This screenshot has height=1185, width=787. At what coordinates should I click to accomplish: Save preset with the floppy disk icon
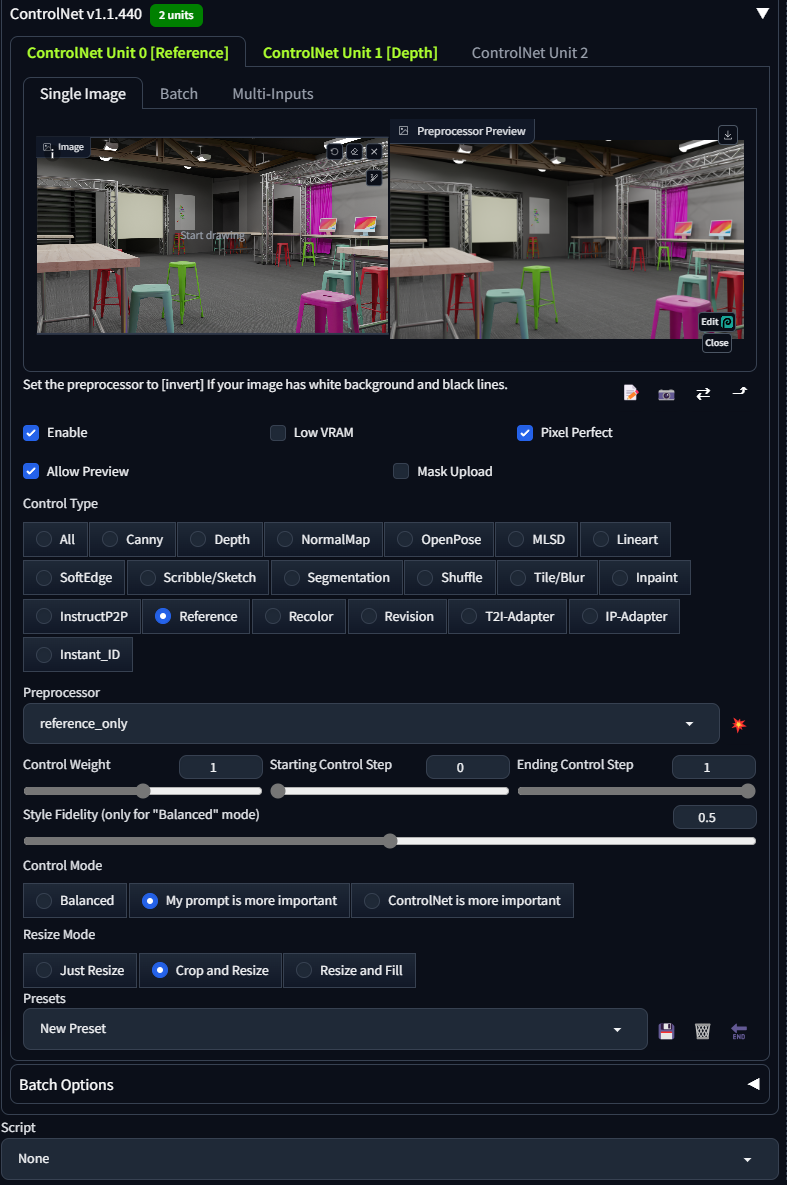point(666,1030)
